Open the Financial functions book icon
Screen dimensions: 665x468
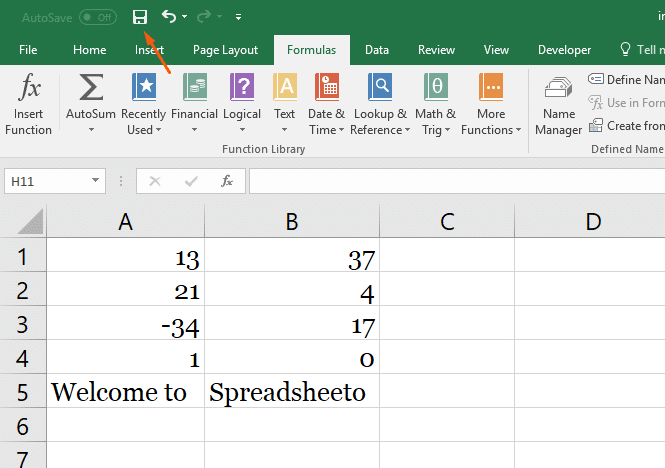(195, 87)
